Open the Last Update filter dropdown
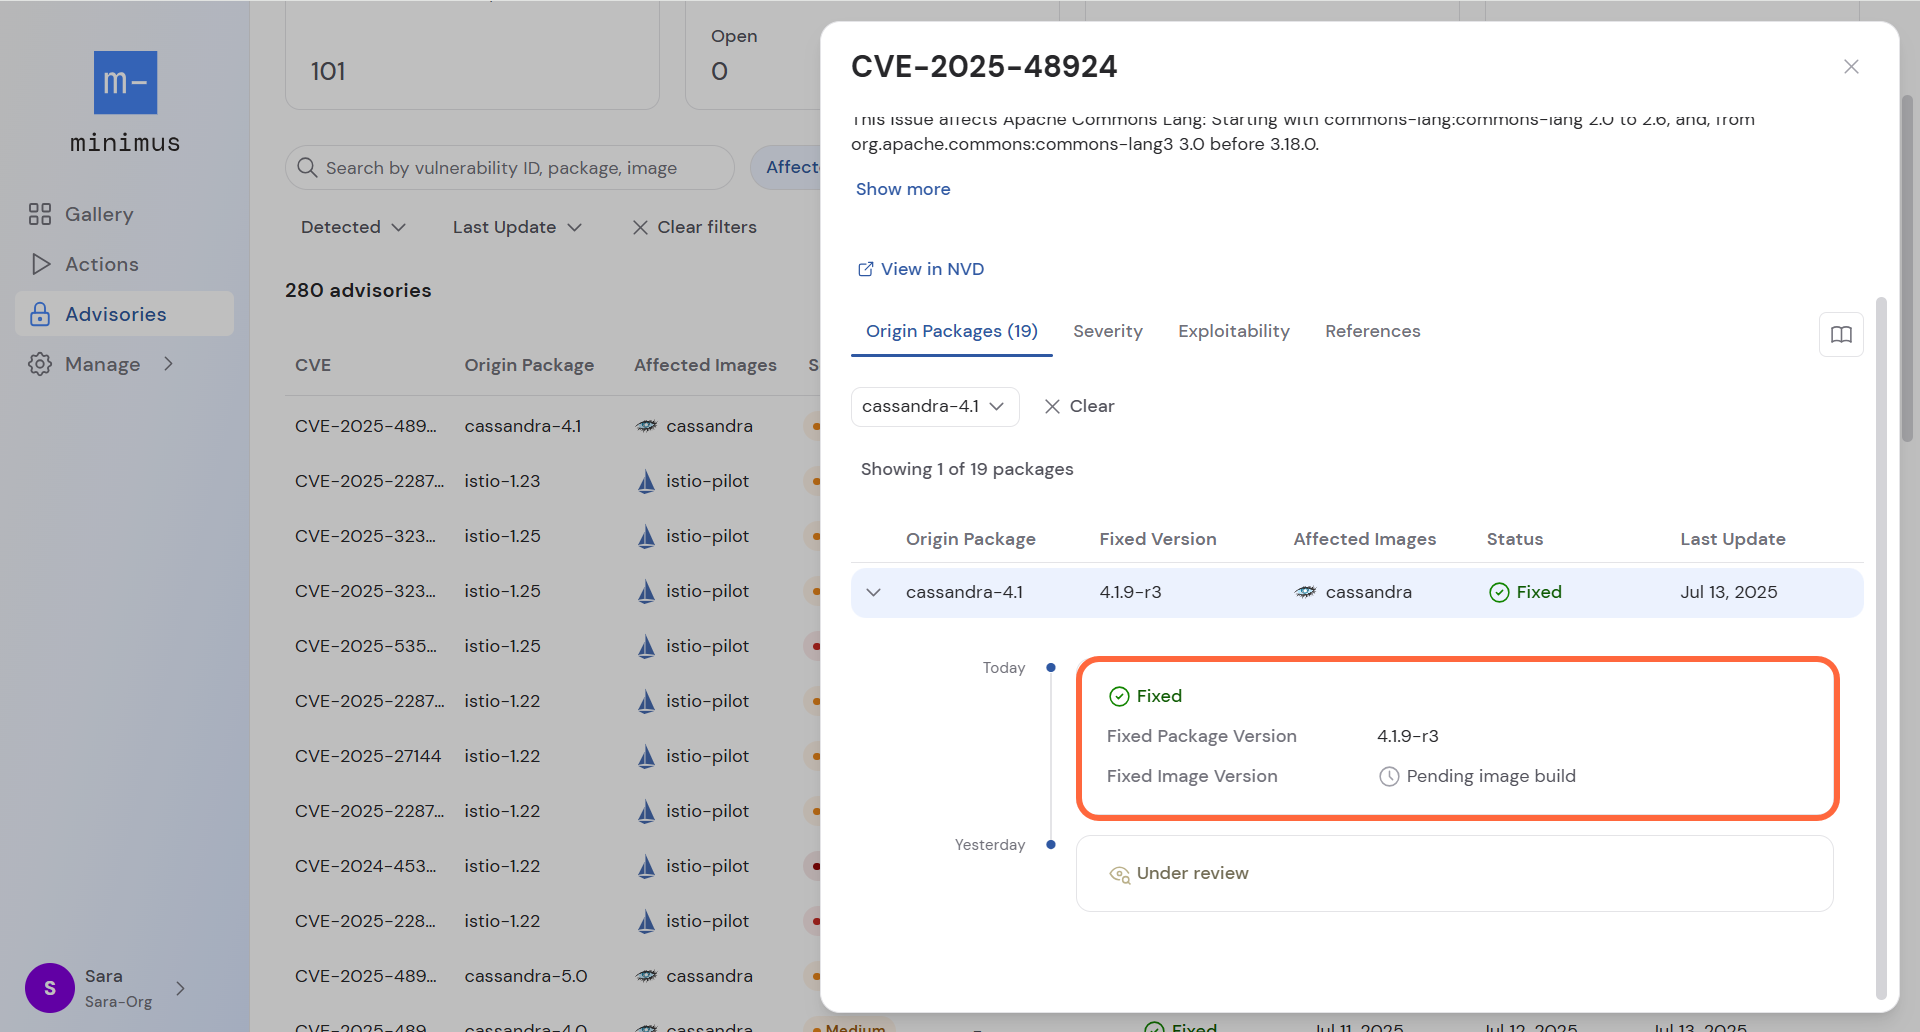Image resolution: width=1920 pixels, height=1032 pixels. pos(517,227)
